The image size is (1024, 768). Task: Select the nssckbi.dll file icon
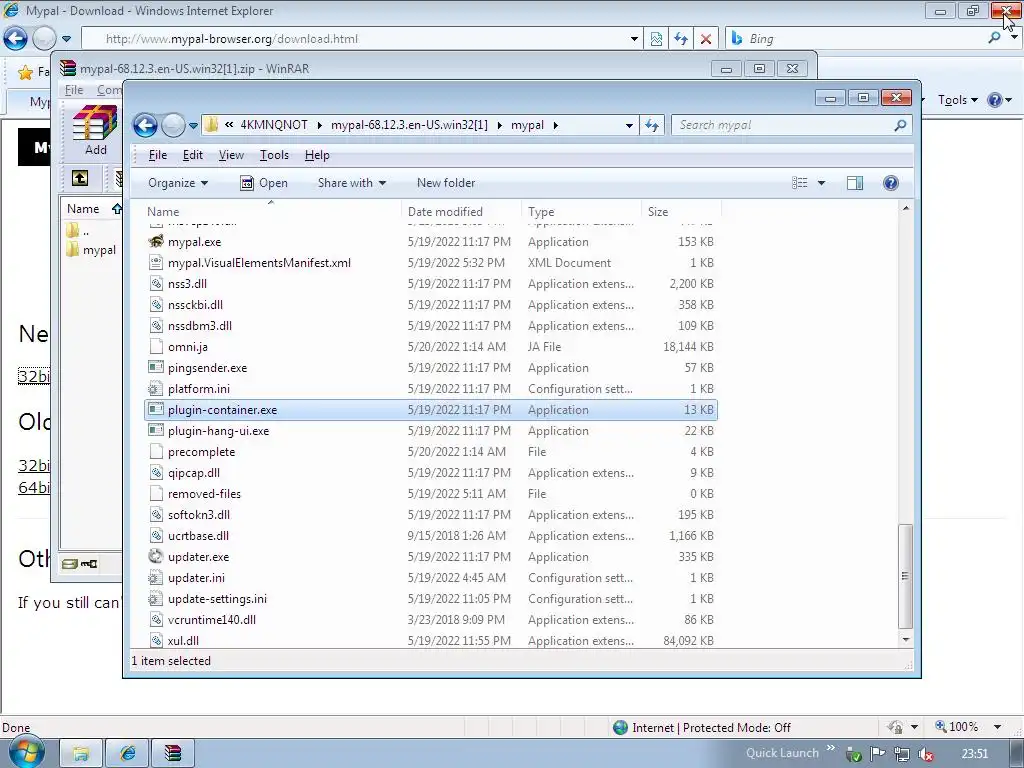155,304
